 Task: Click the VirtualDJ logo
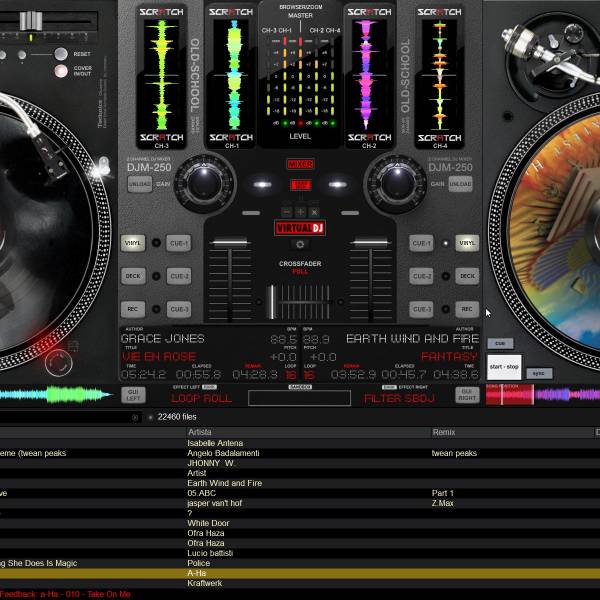[300, 228]
